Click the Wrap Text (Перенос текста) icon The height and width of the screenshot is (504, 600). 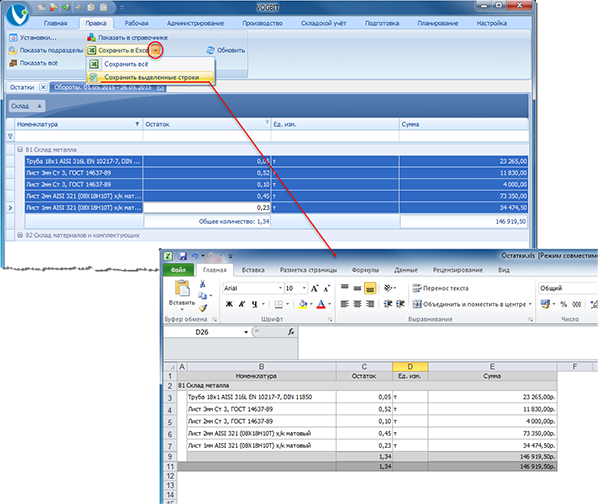pos(416,288)
